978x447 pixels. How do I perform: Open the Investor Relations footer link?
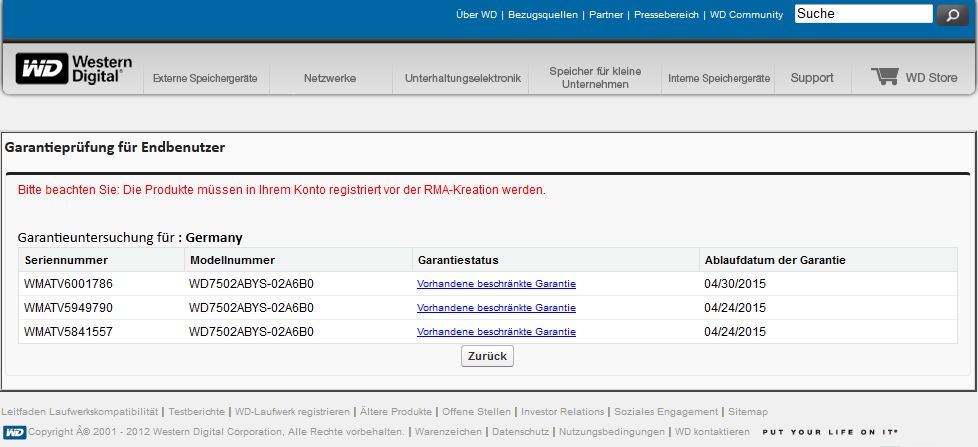563,412
